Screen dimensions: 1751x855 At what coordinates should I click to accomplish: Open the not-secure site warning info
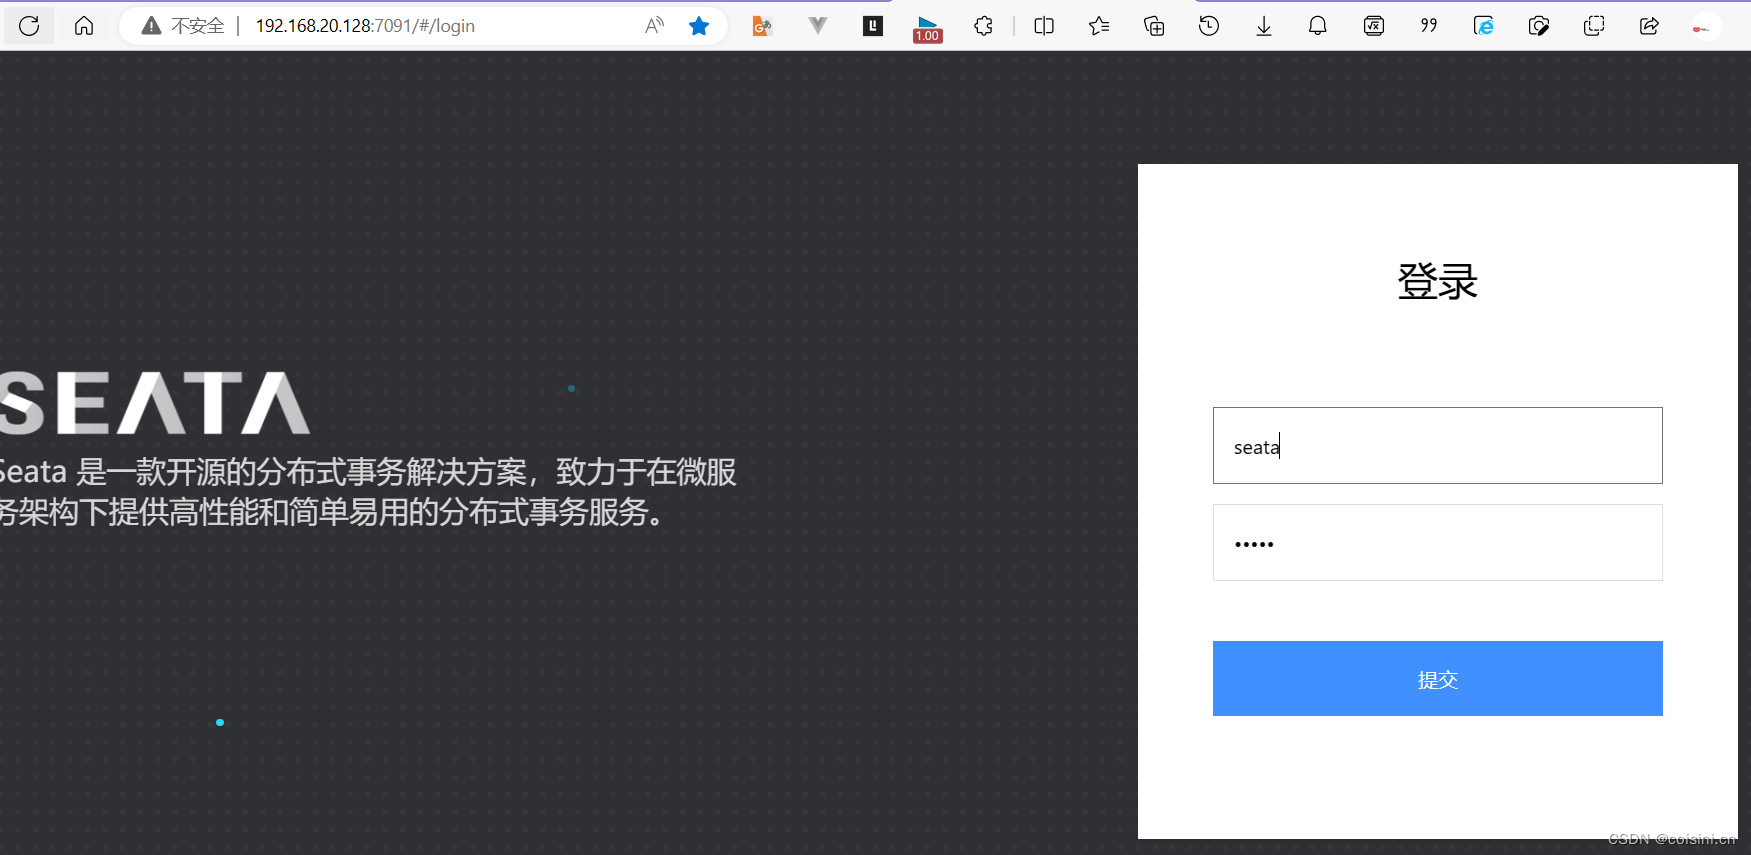pyautogui.click(x=151, y=26)
